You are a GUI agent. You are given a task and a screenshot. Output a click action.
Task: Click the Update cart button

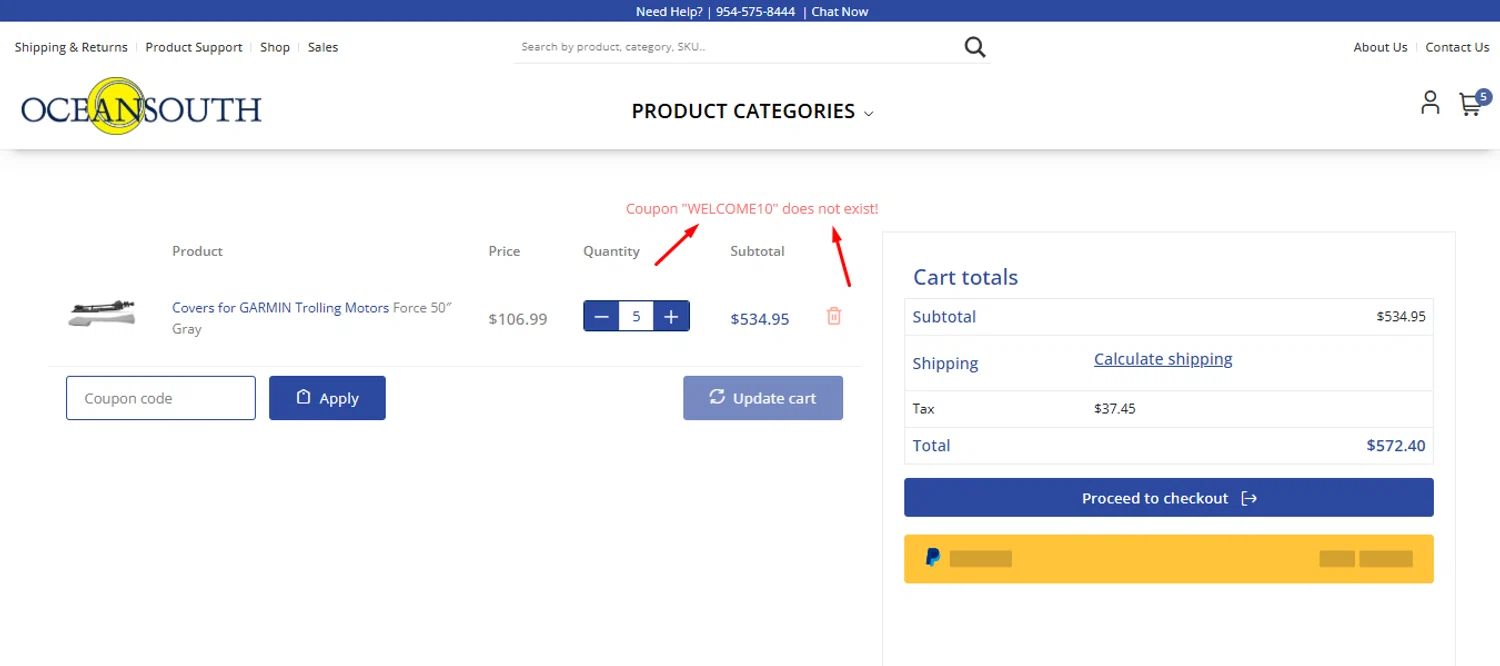763,398
